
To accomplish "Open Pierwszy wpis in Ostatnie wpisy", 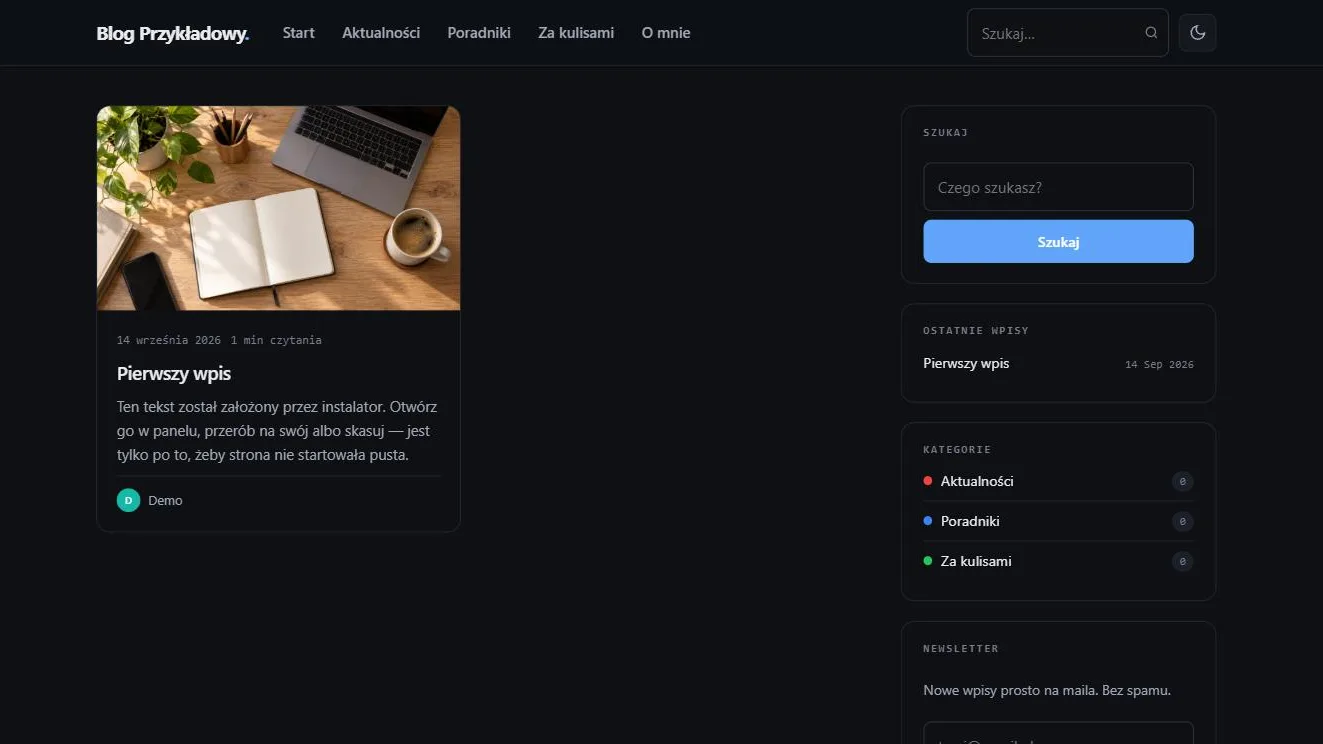I will tap(966, 363).
